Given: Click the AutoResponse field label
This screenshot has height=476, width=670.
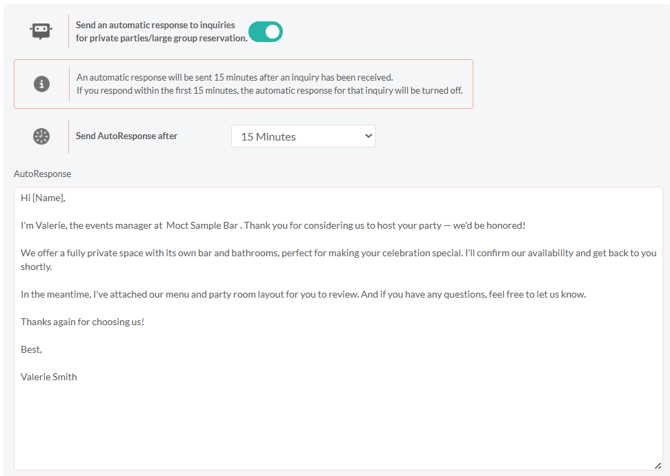Looking at the screenshot, I should (43, 174).
